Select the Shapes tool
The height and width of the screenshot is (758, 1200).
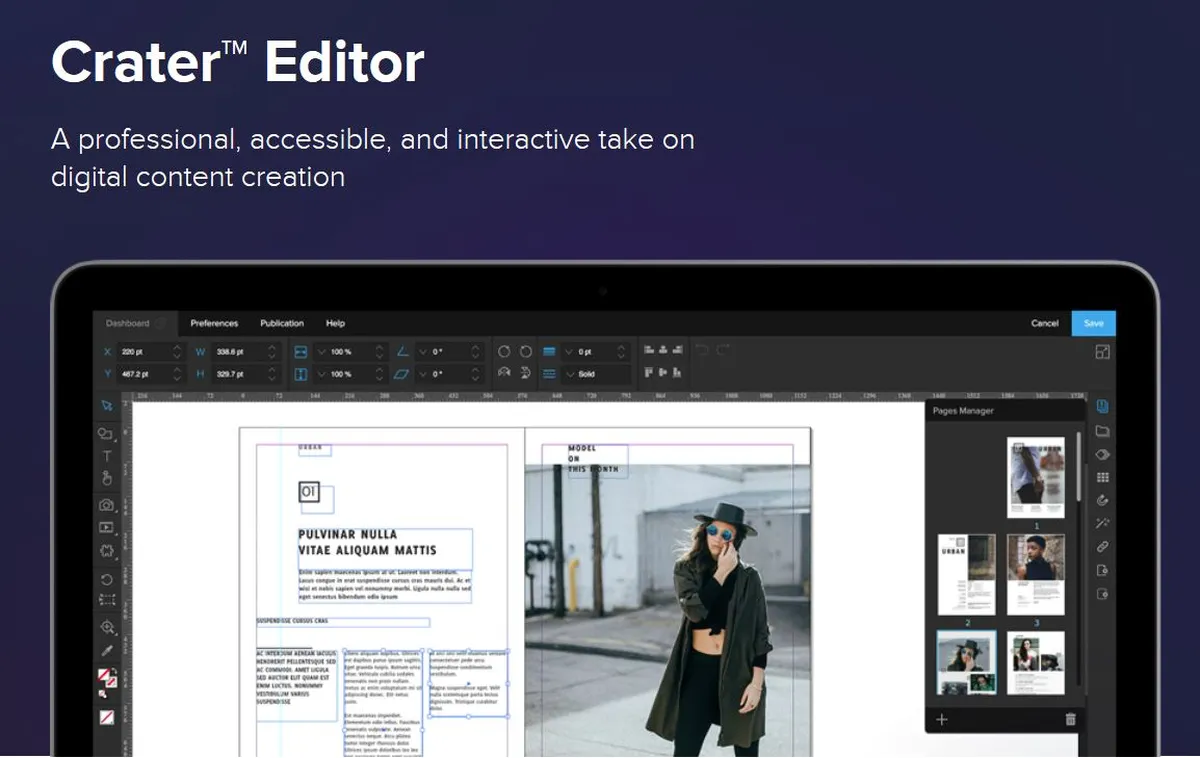click(x=106, y=433)
